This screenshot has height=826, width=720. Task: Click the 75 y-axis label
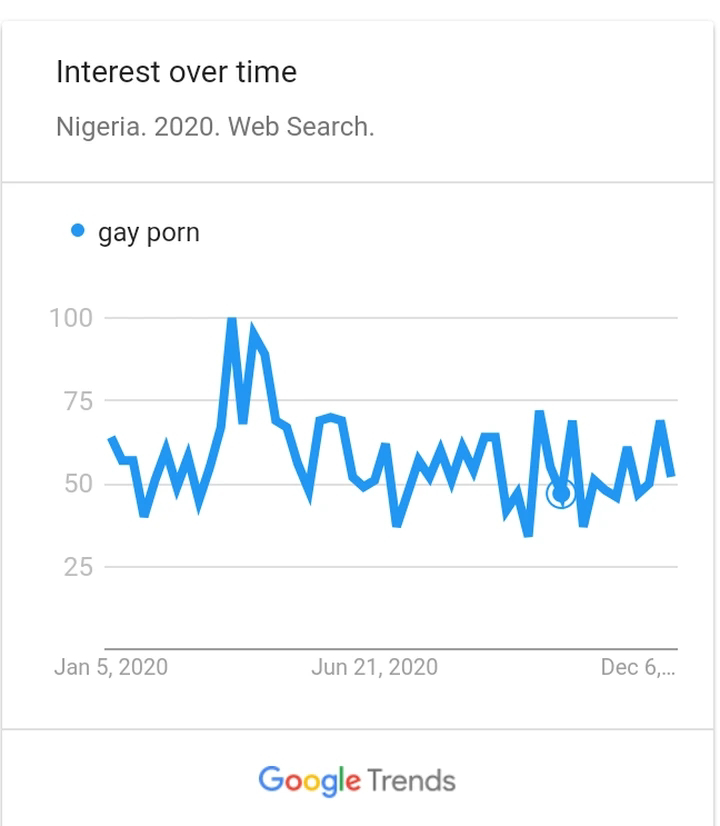point(78,401)
